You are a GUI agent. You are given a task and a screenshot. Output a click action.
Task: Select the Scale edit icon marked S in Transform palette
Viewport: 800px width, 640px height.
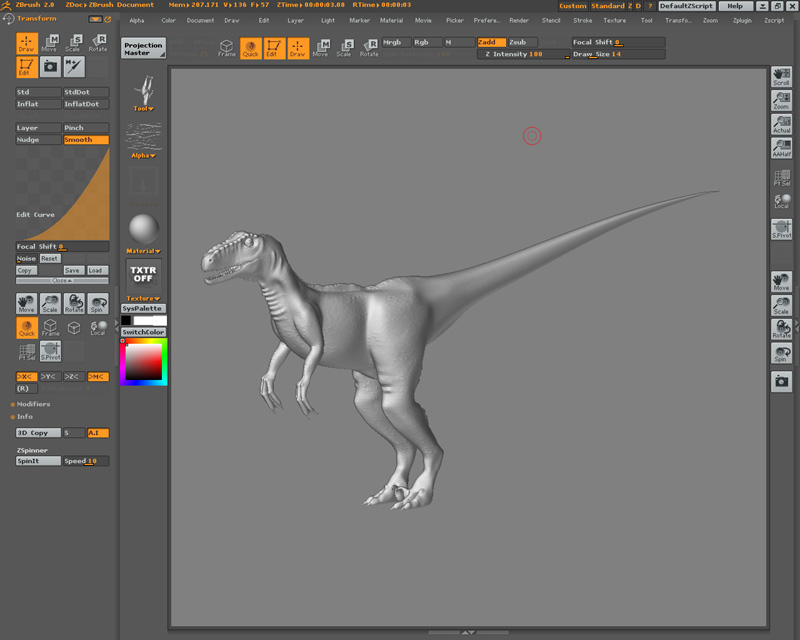click(x=74, y=43)
